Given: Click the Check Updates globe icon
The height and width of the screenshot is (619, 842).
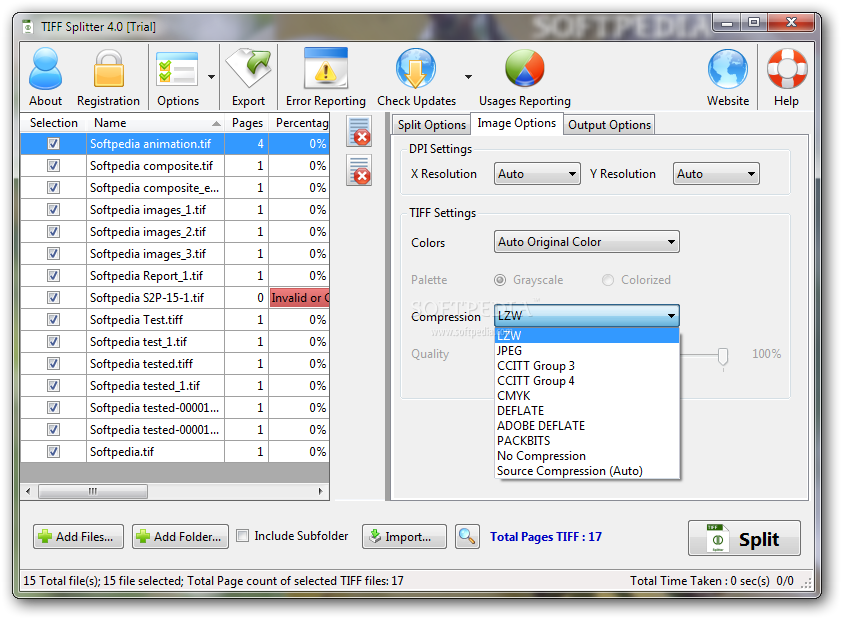Looking at the screenshot, I should (x=416, y=77).
